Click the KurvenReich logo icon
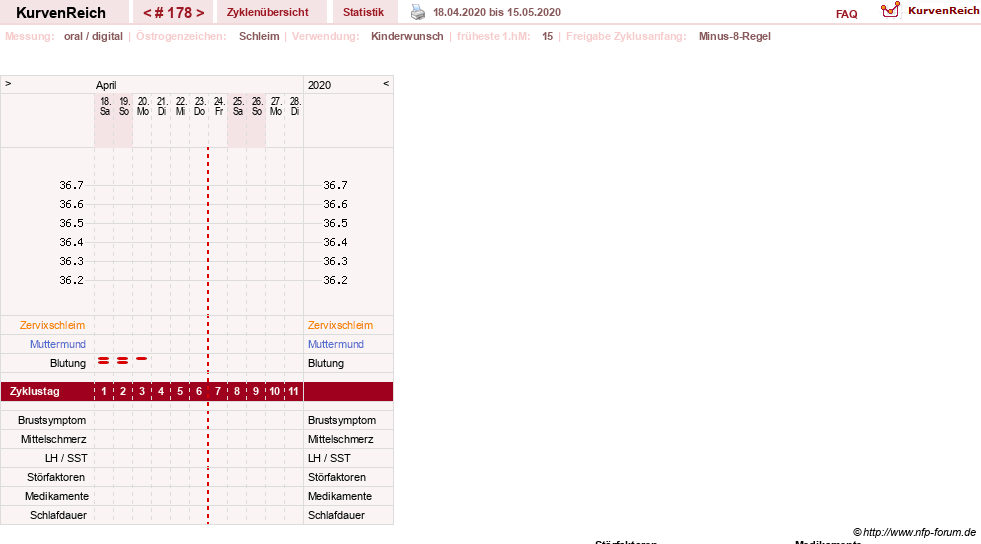Image resolution: width=981 pixels, height=544 pixels. coord(890,10)
